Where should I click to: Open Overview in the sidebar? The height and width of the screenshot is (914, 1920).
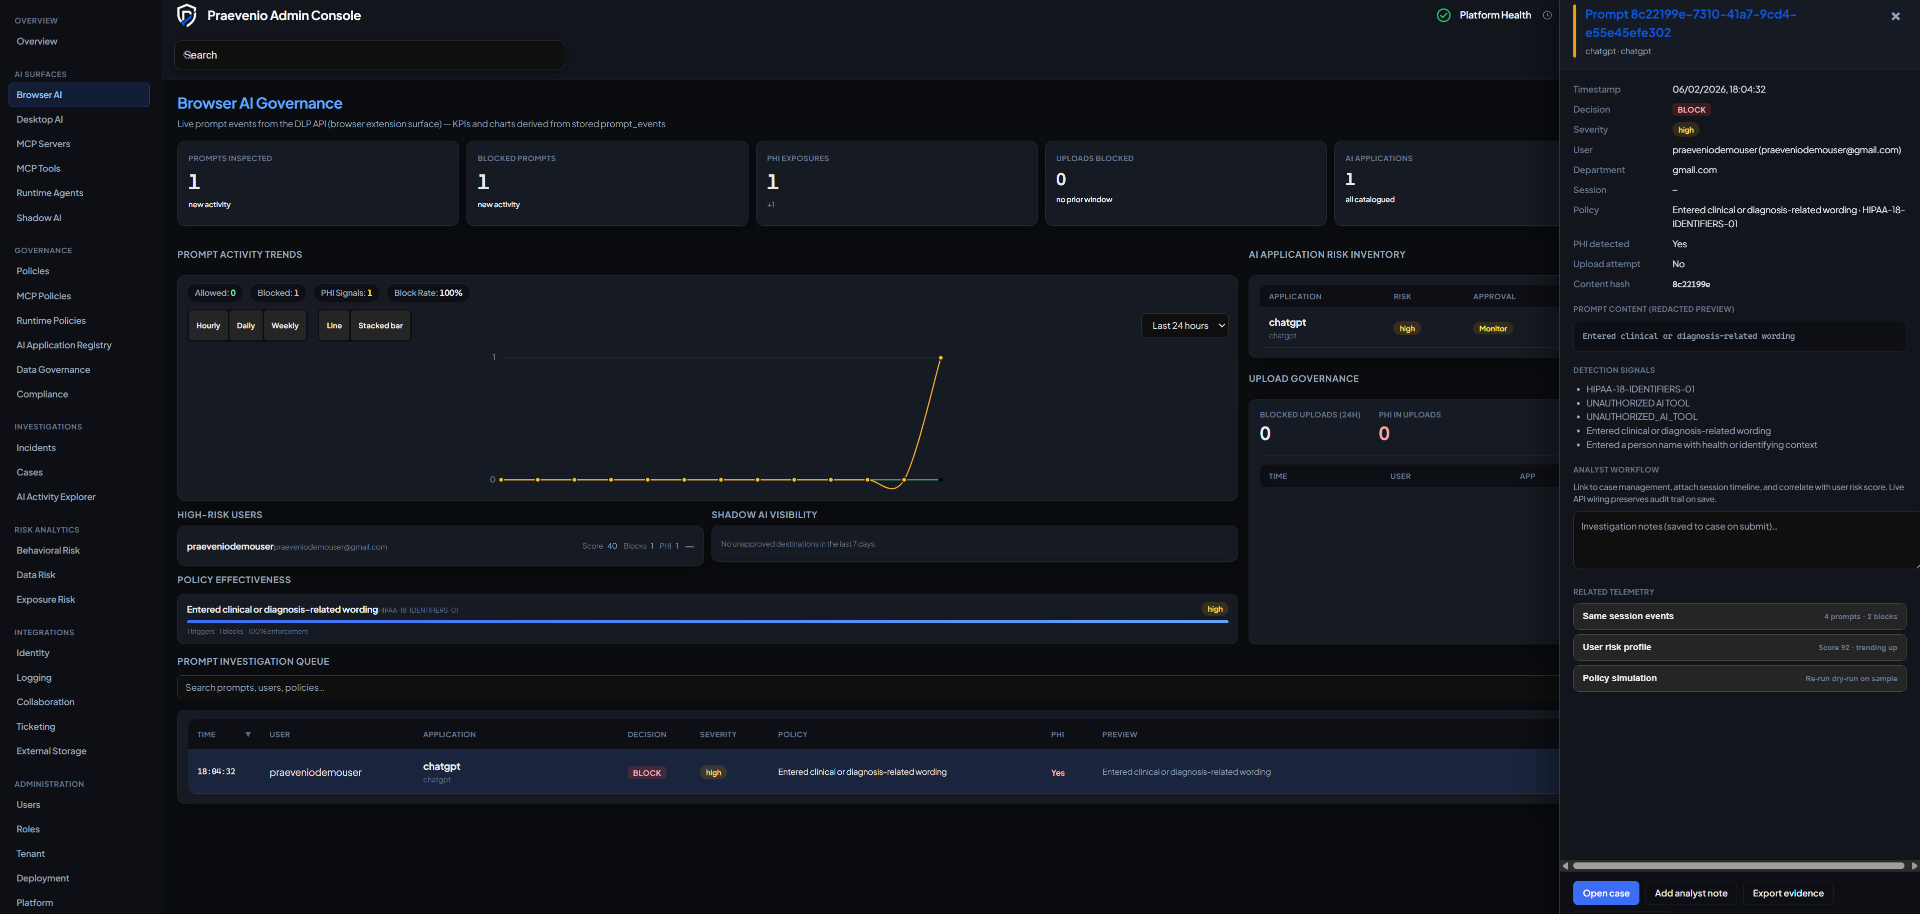click(37, 42)
